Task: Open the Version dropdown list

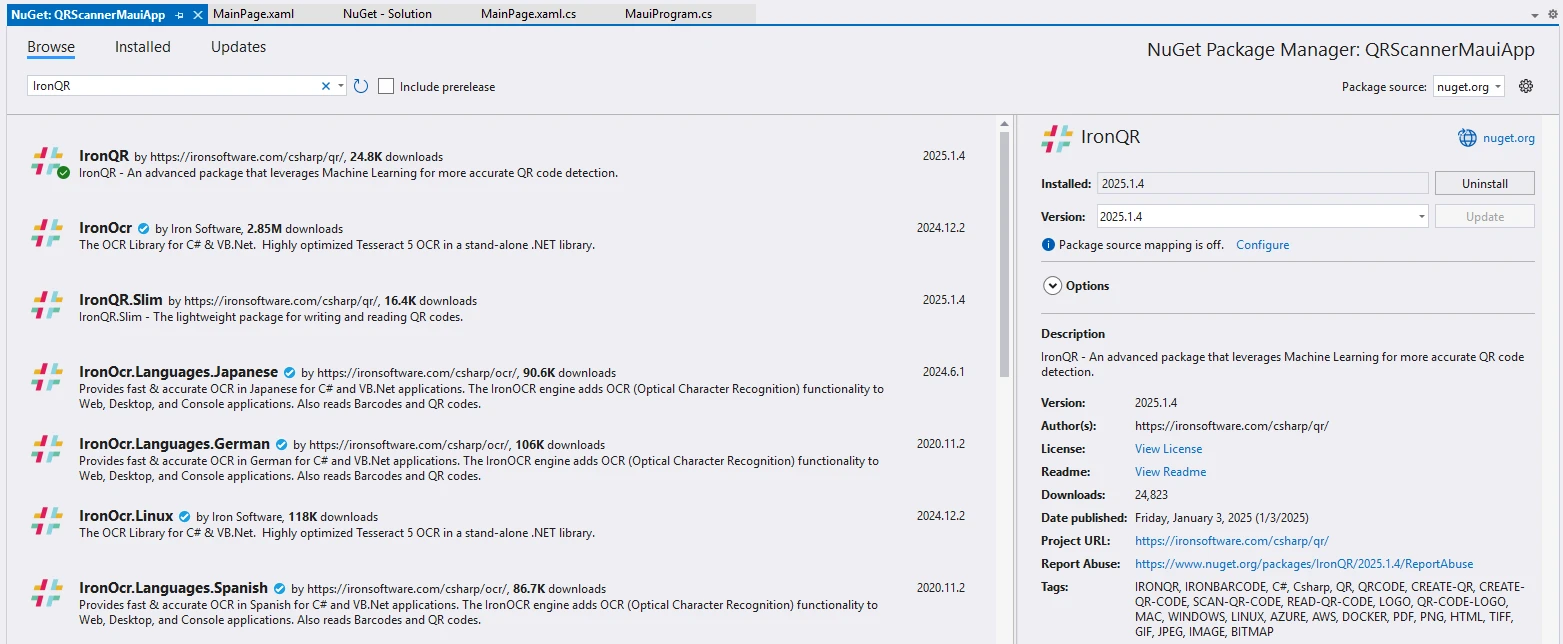Action: (1421, 217)
